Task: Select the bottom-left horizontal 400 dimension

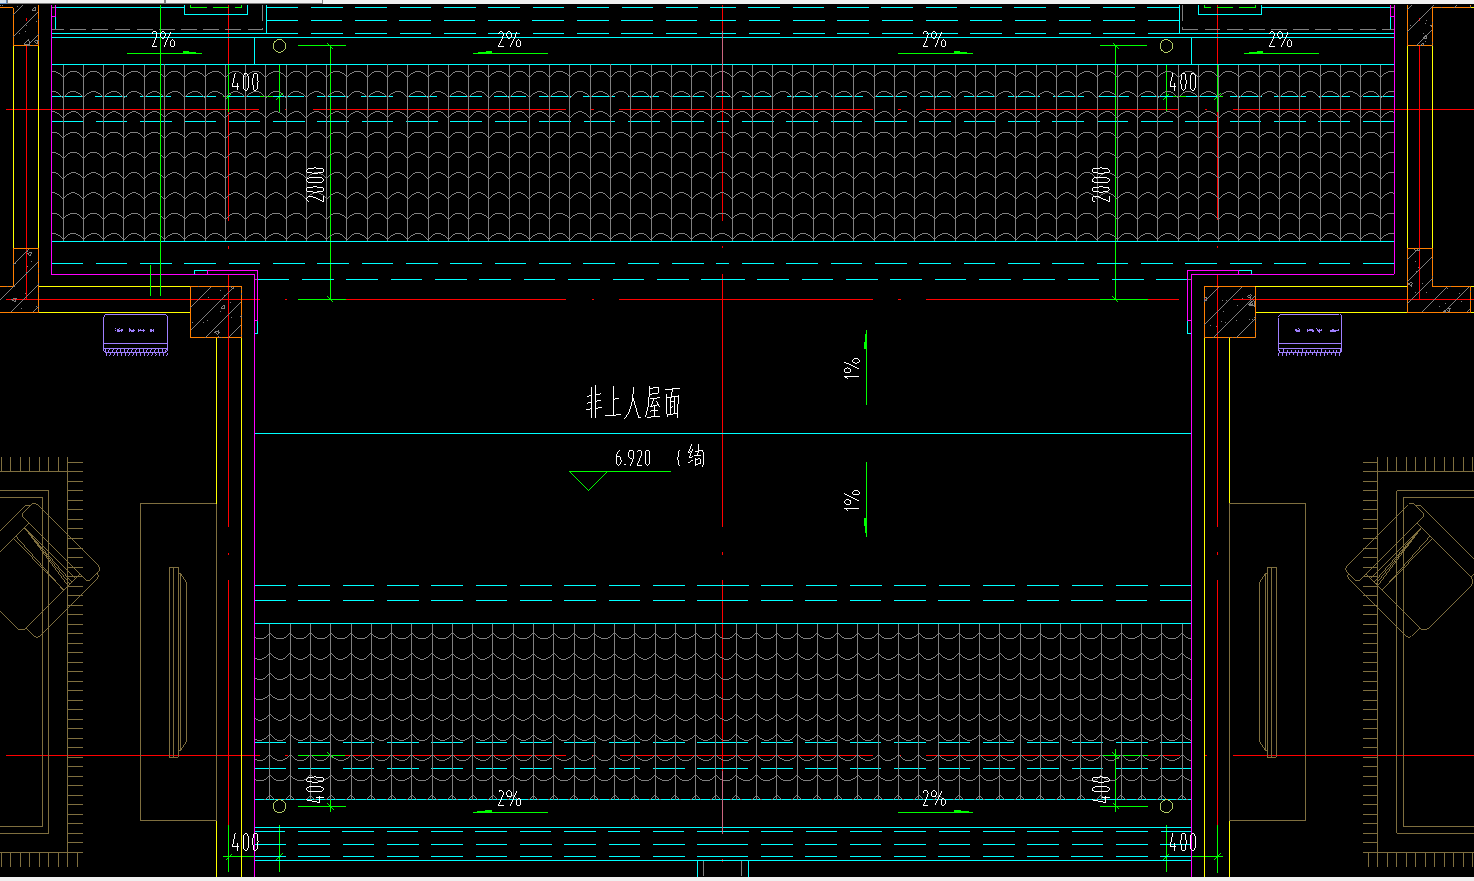Action: coord(246,842)
